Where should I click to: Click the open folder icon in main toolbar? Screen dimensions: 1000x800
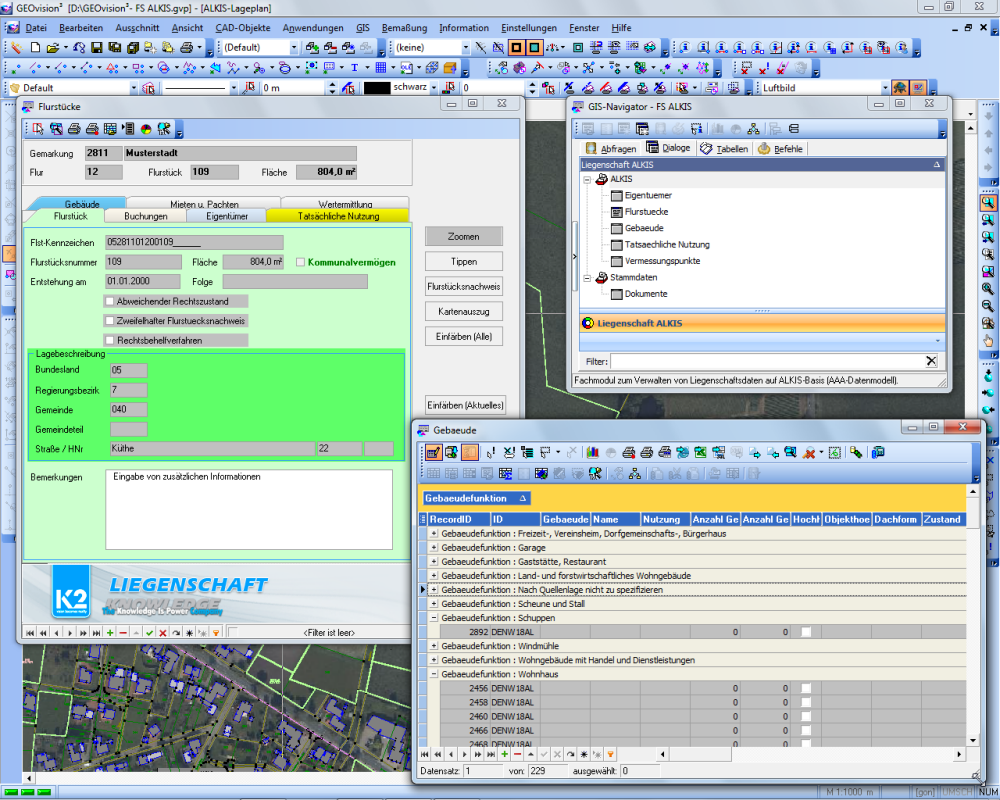click(x=53, y=48)
